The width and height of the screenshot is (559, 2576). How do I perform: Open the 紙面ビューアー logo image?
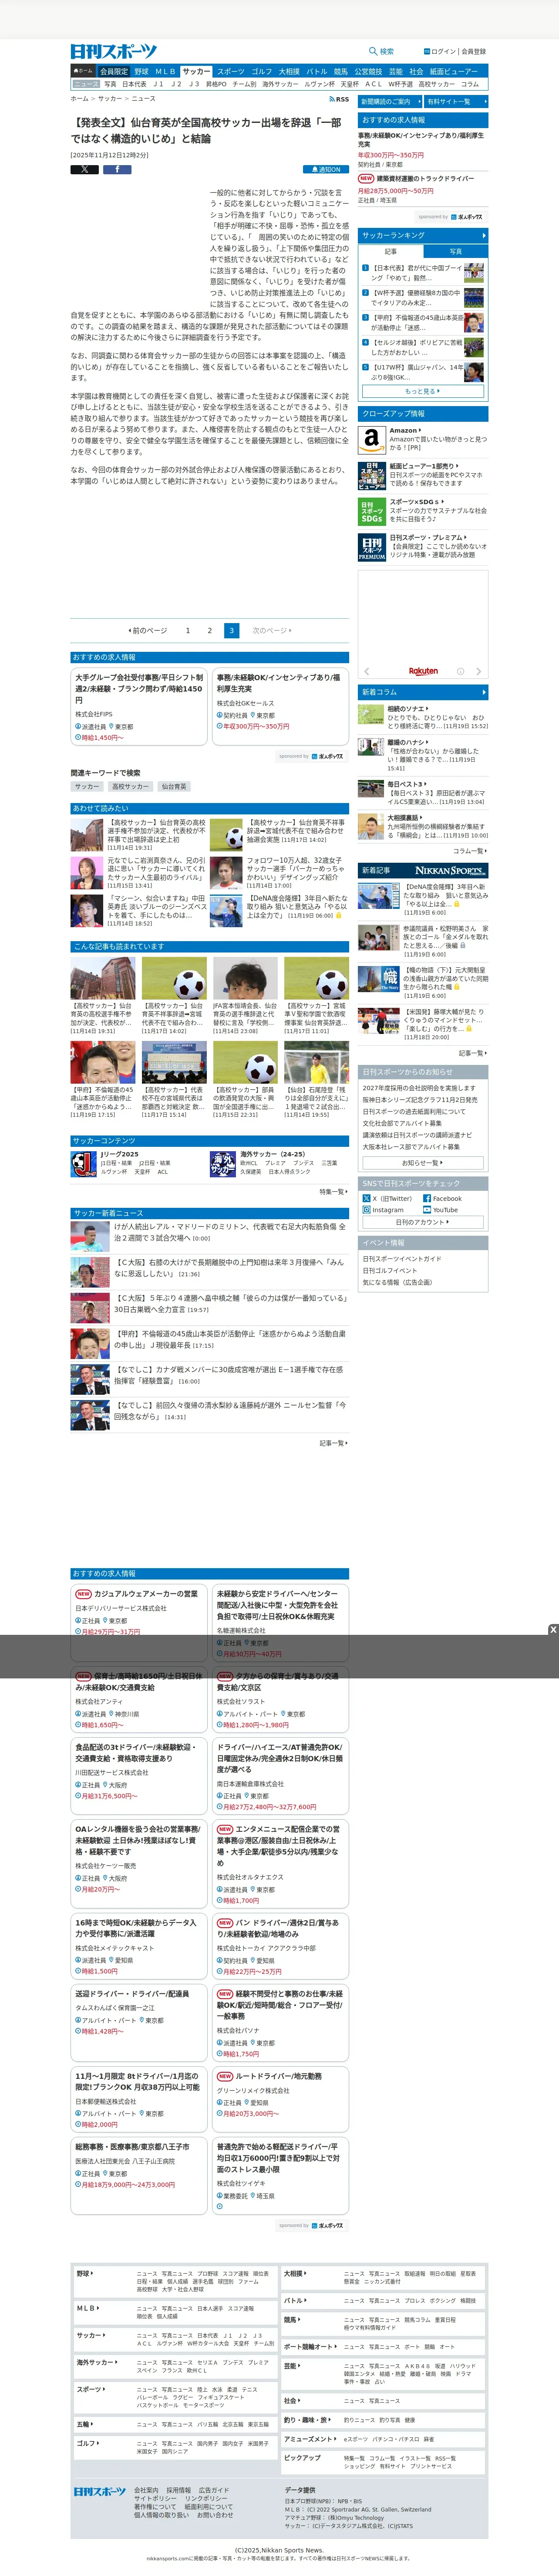click(372, 475)
